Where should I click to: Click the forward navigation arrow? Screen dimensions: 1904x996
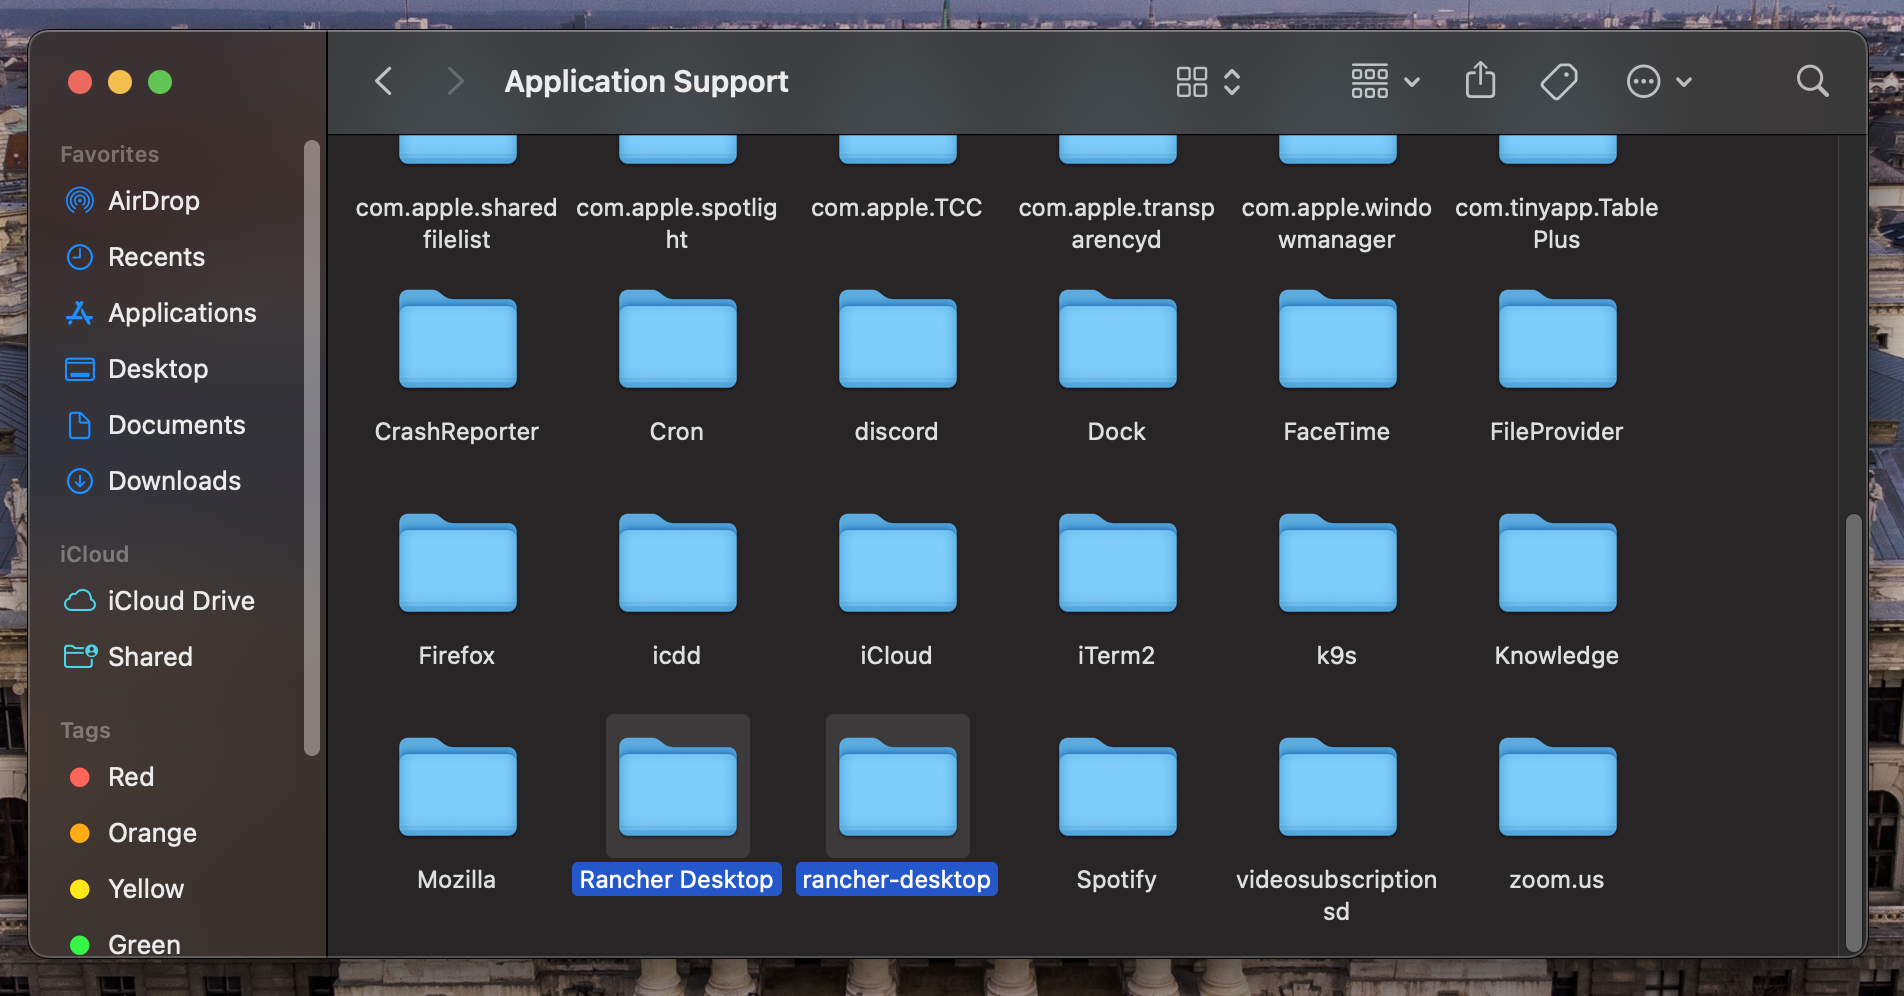click(x=455, y=81)
